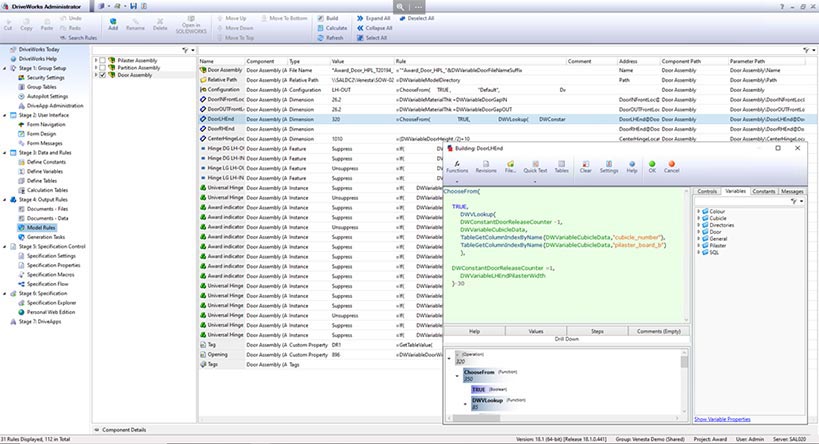Check the Partition Assembly checkbox
Screen dimensions: 819x444
tap(102, 68)
